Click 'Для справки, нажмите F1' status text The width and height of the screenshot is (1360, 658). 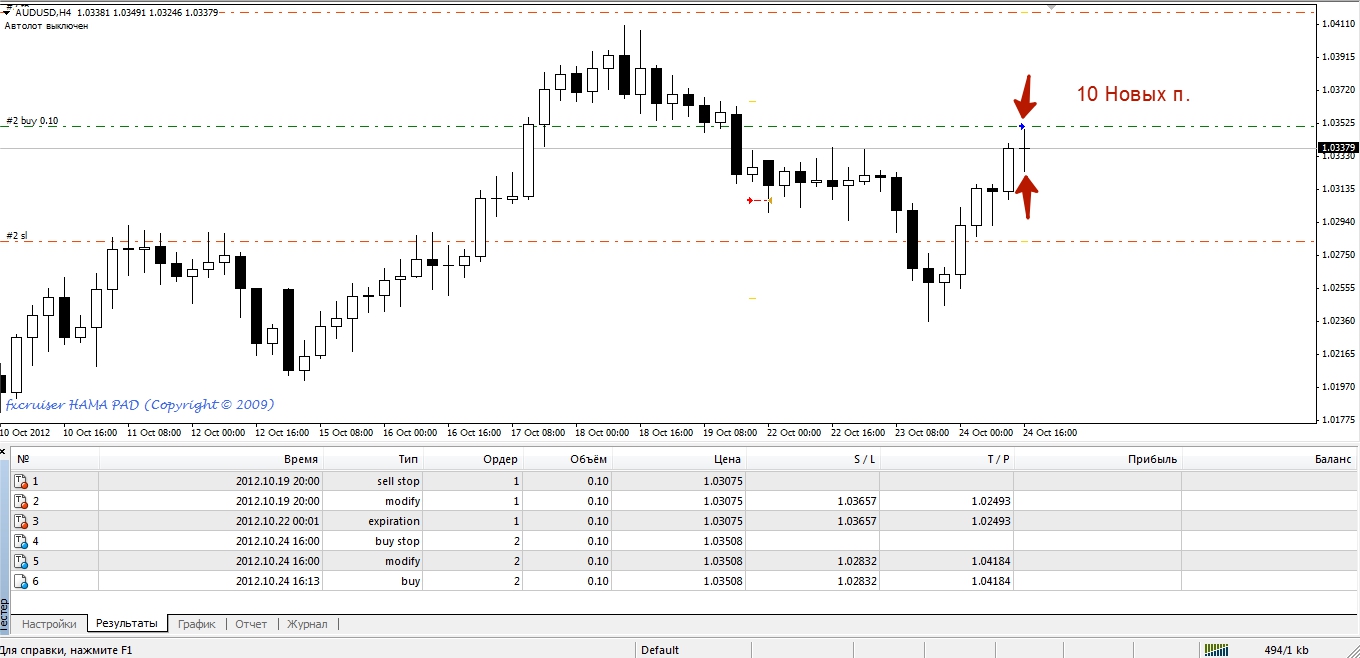pos(67,650)
